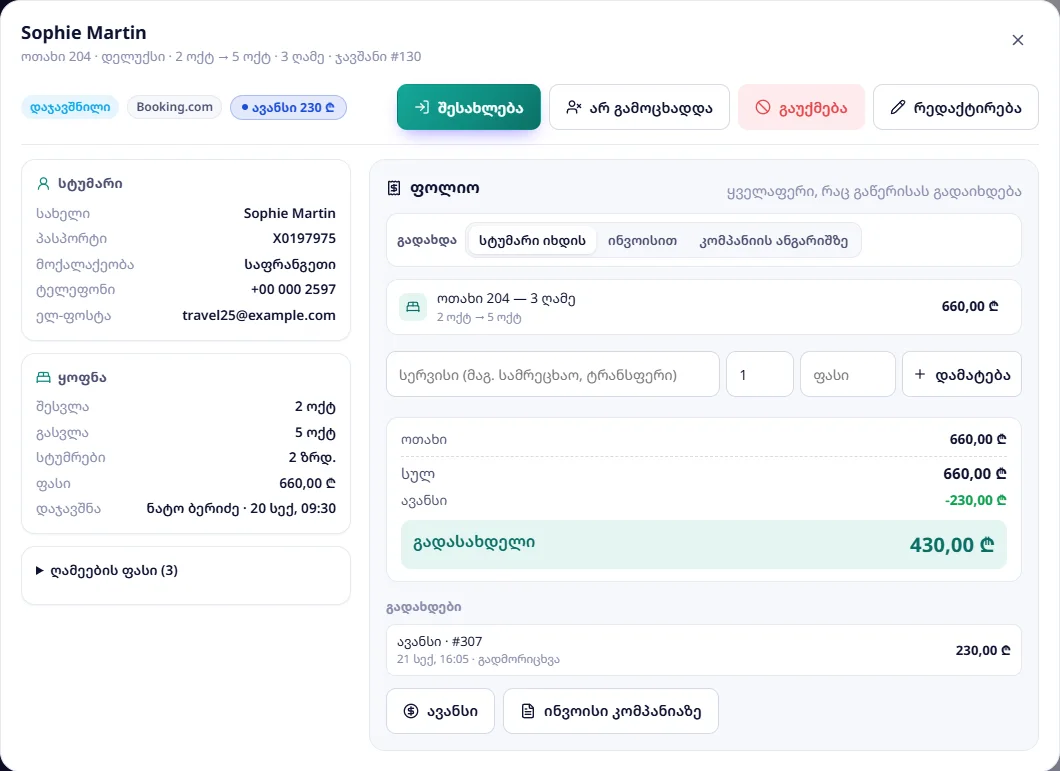
Task: Expand the ღამეების ფასი (3) section
Action: coord(107,570)
